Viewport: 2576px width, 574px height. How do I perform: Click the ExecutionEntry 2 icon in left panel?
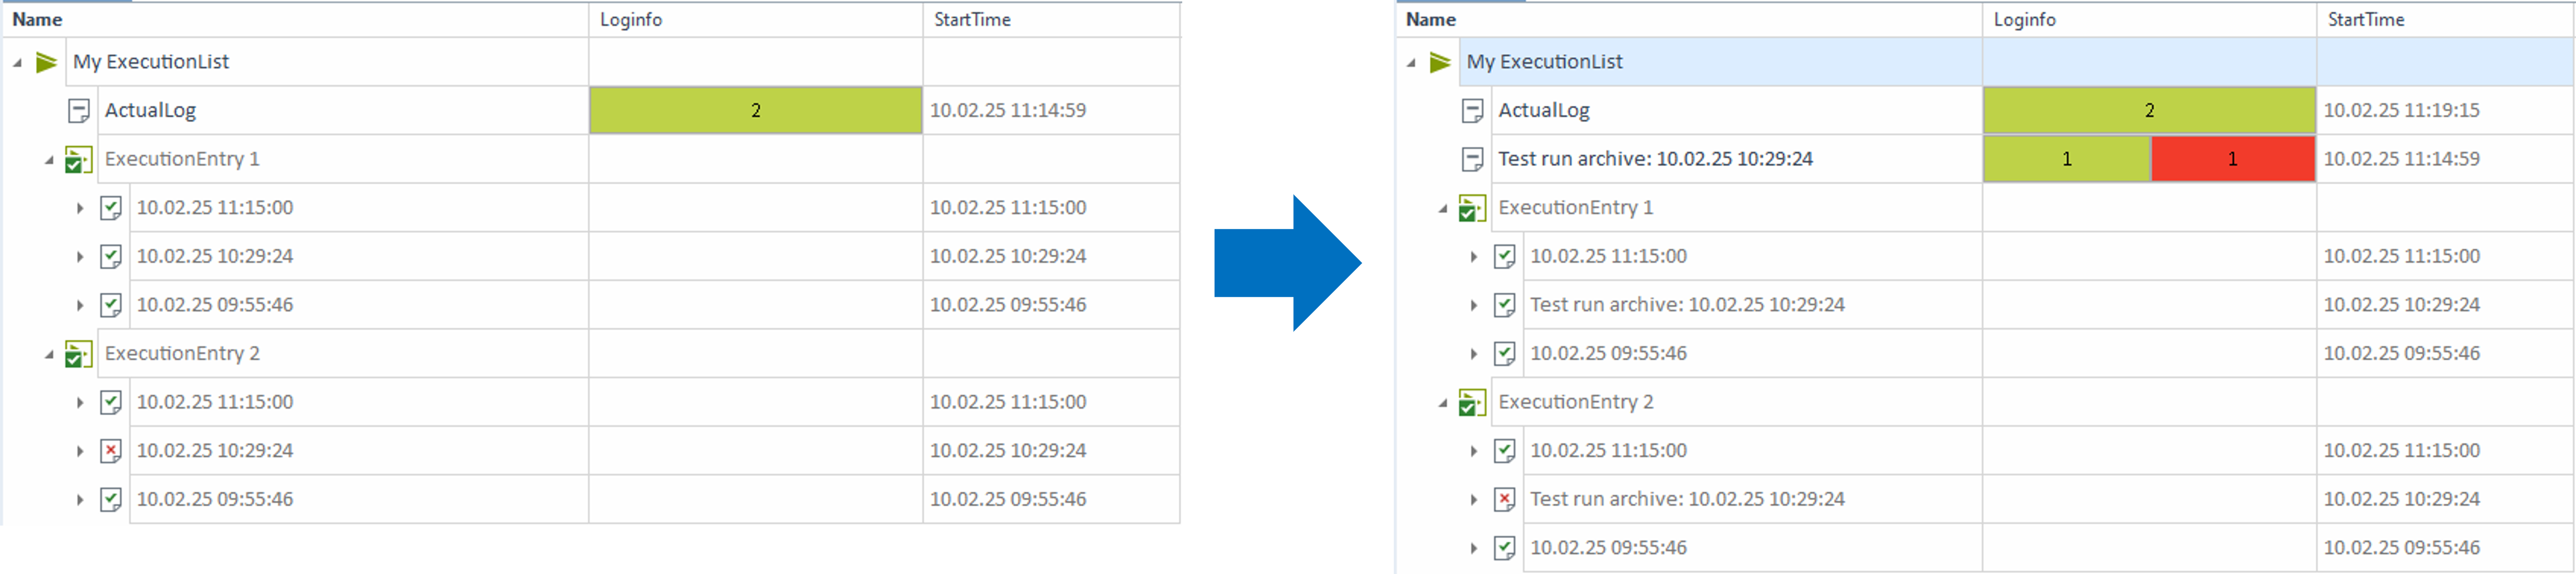click(x=78, y=354)
